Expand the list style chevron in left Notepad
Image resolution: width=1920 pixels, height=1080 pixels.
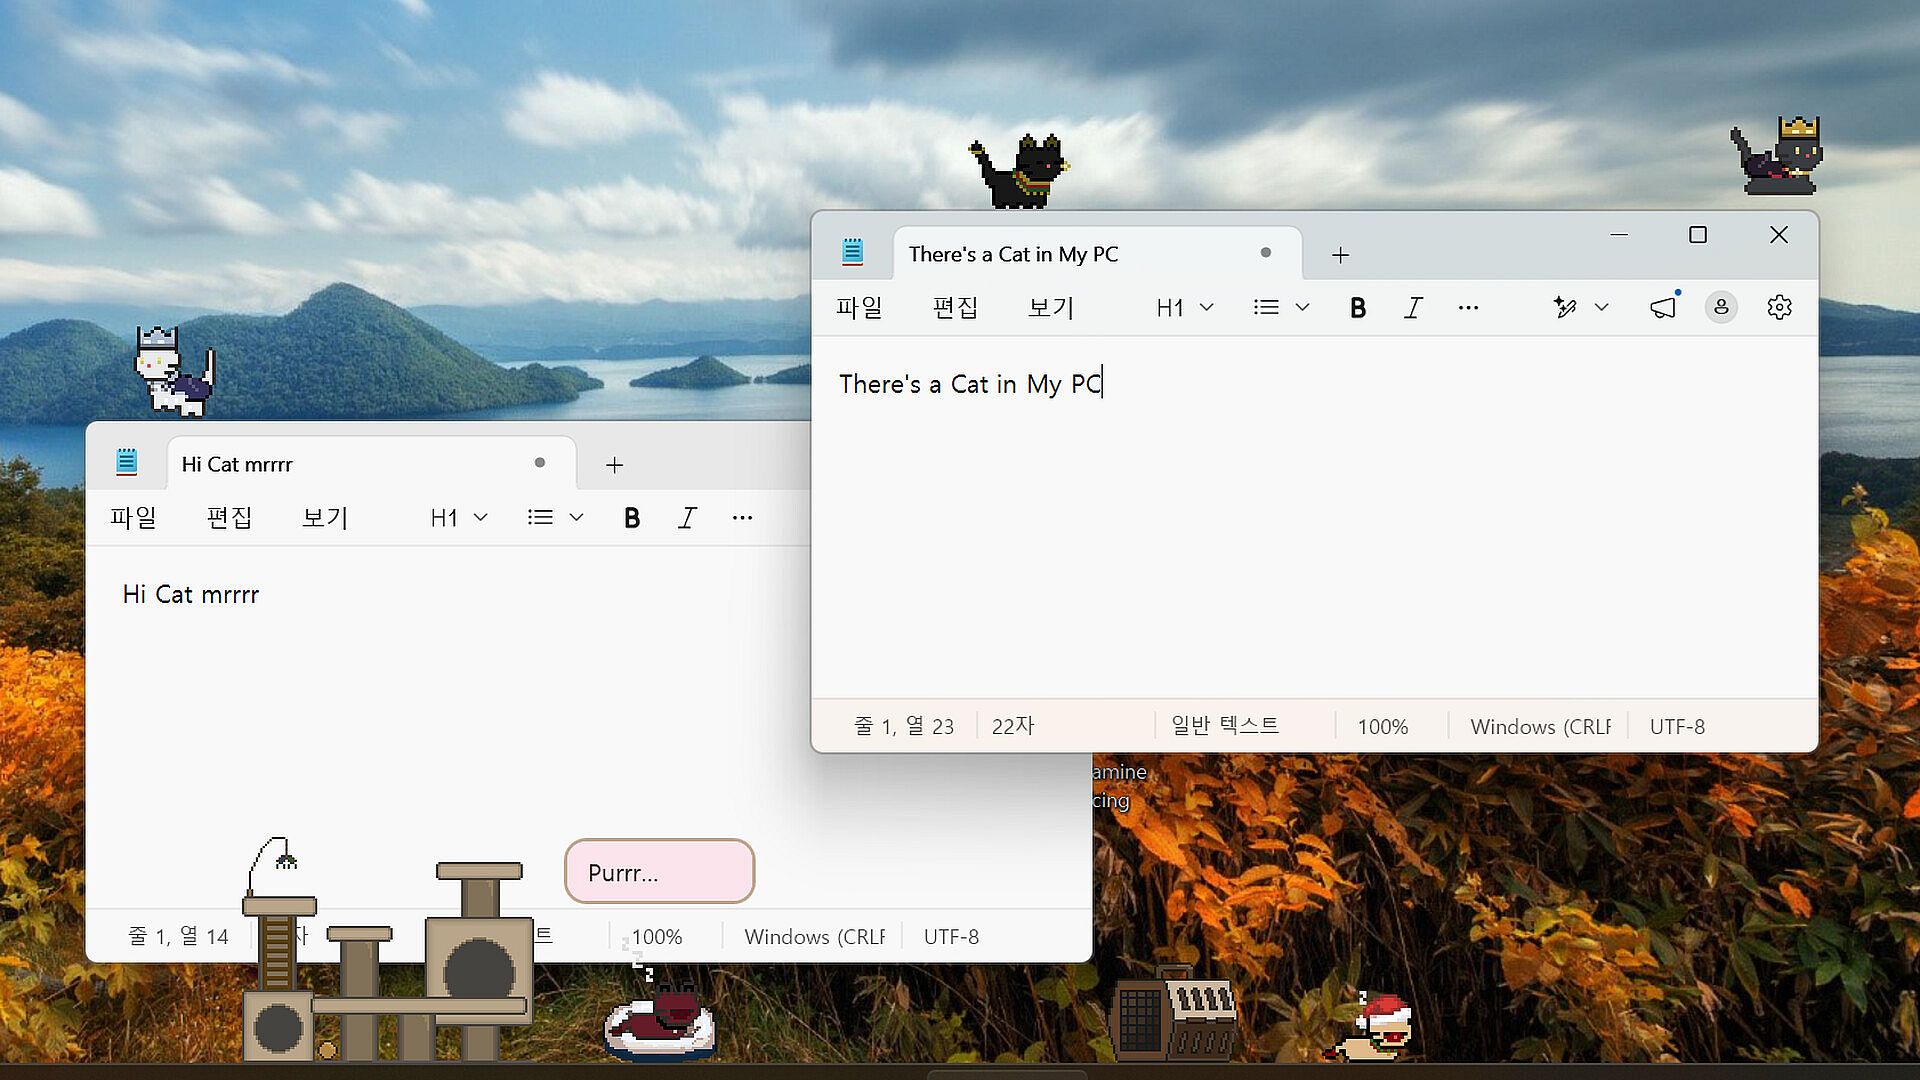[x=576, y=518]
